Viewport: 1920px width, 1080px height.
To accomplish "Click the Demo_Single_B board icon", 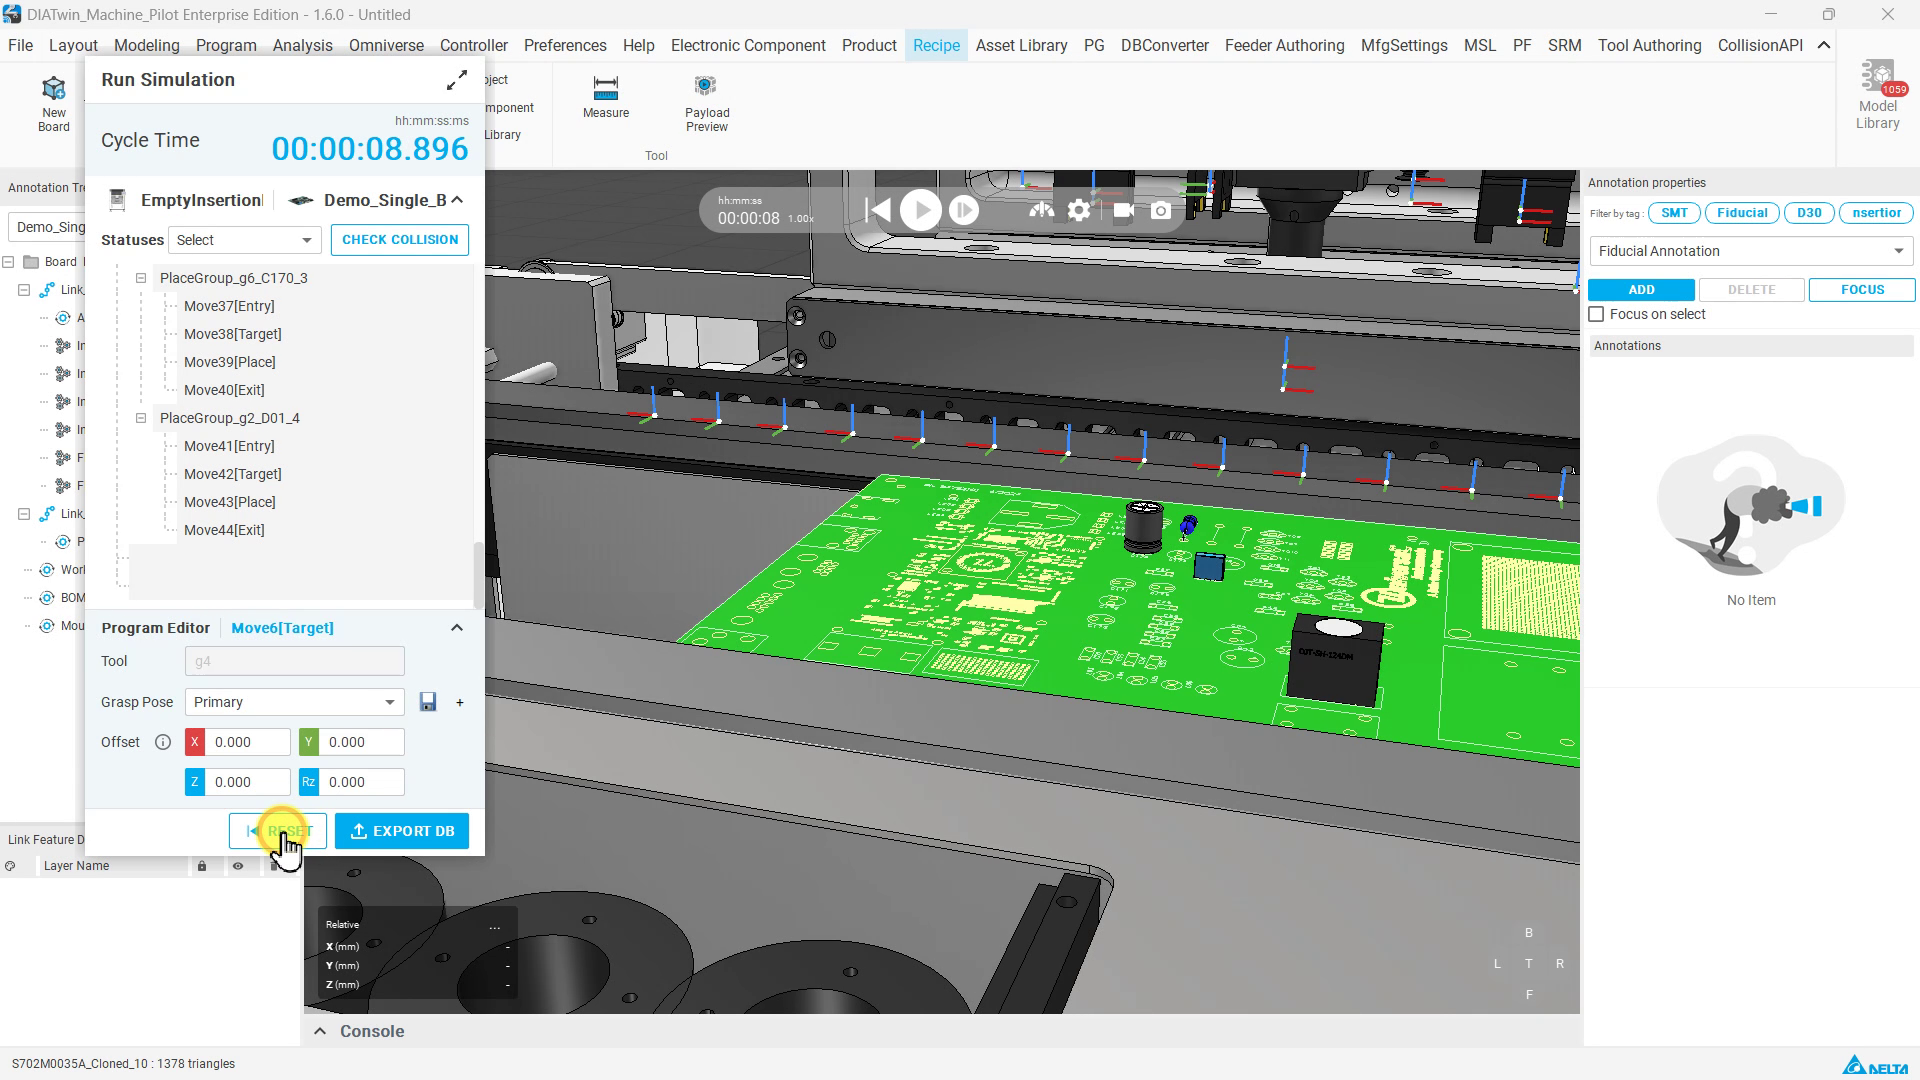I will point(301,200).
